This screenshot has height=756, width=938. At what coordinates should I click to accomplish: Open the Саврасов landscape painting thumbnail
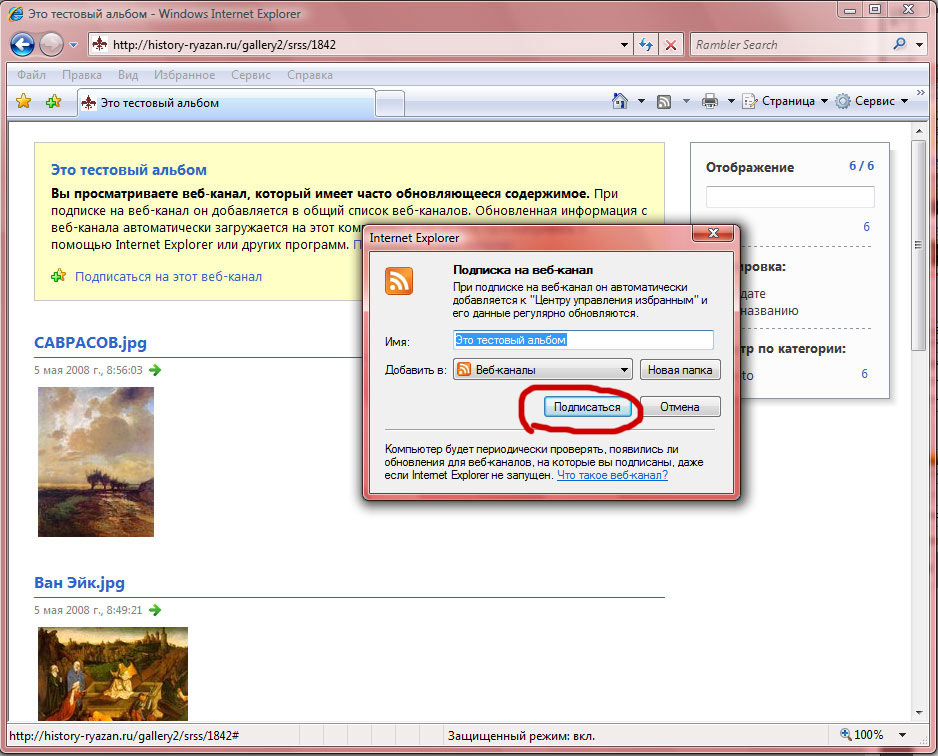[96, 462]
